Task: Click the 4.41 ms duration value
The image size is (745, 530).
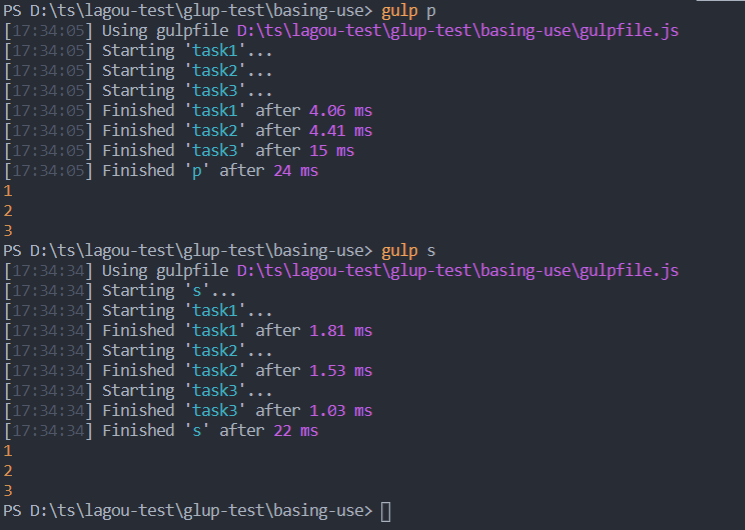Action: [x=341, y=131]
